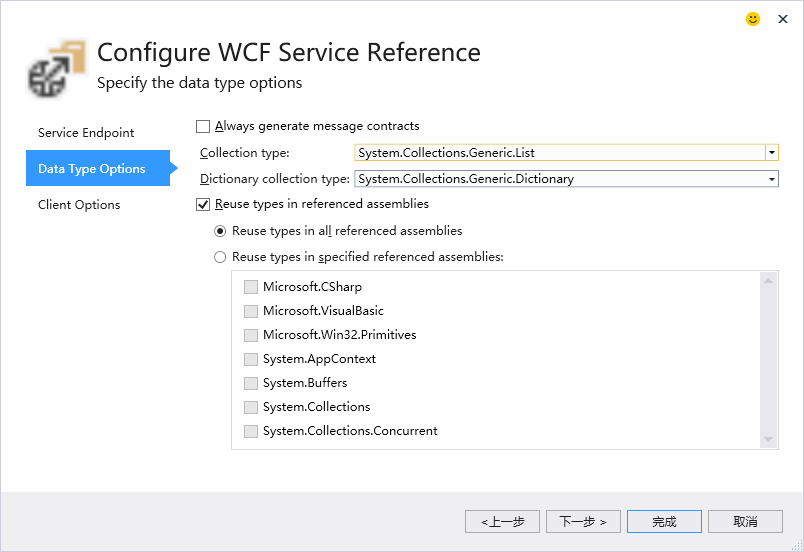Viewport: 804px width, 552px height.
Task: Uncheck Reuse types in referenced assemblies
Action: (x=203, y=205)
